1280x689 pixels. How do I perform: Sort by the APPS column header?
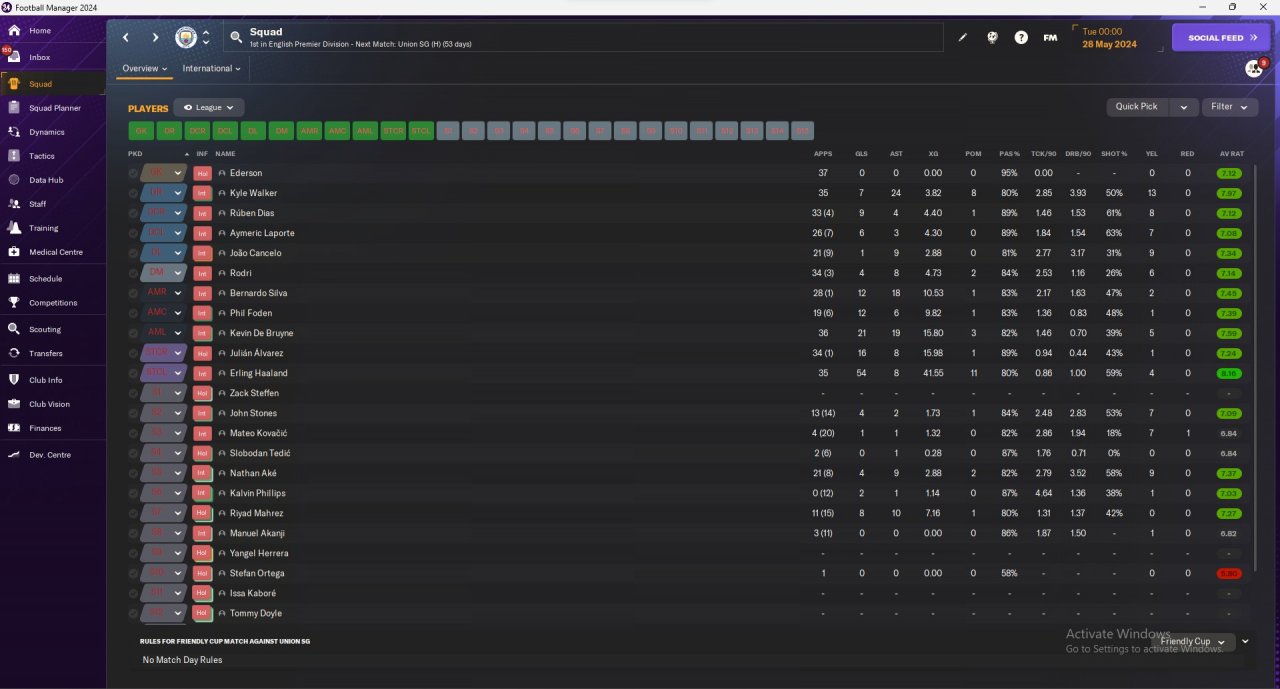point(823,154)
